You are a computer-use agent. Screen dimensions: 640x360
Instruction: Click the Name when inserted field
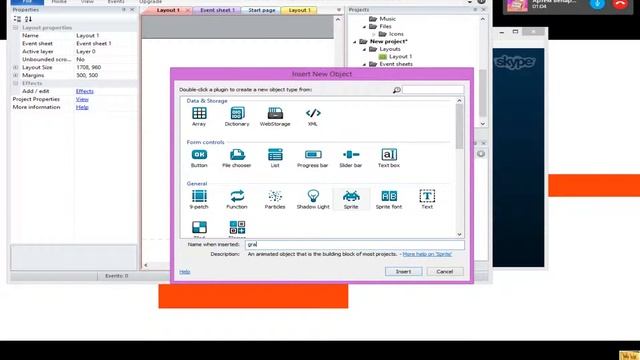pos(354,244)
